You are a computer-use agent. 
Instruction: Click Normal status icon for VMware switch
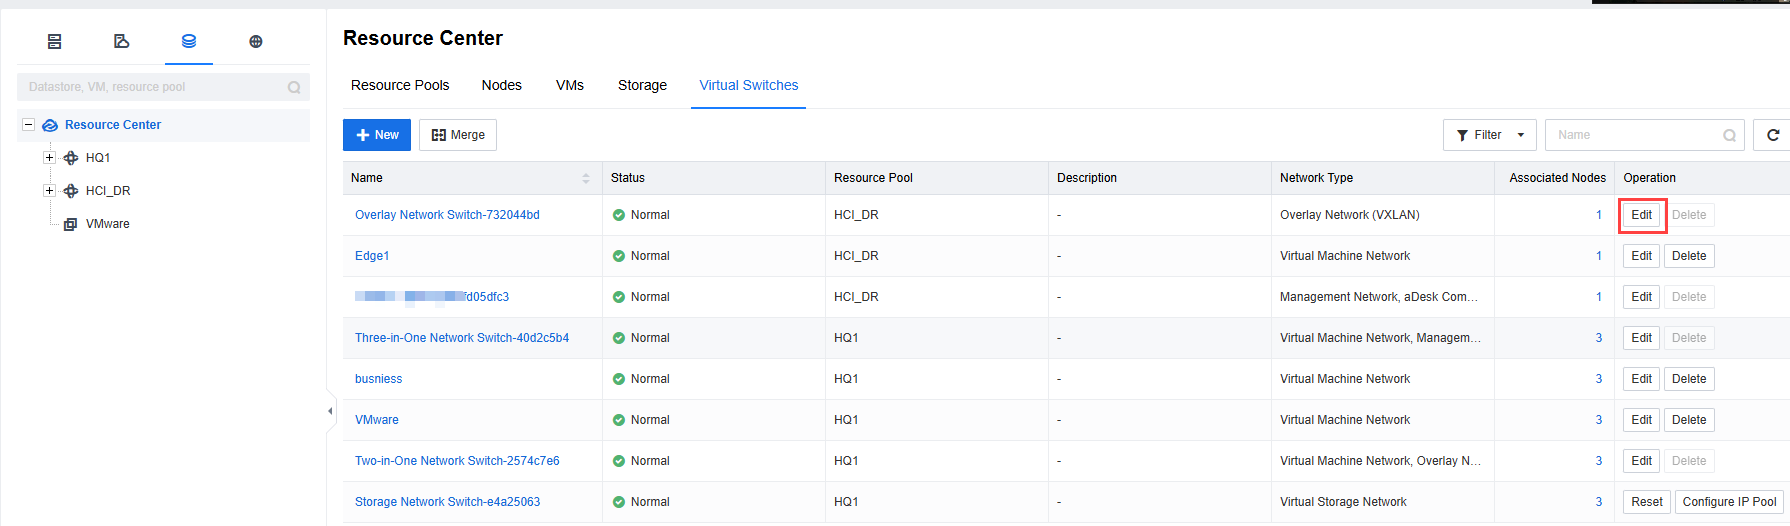click(619, 420)
